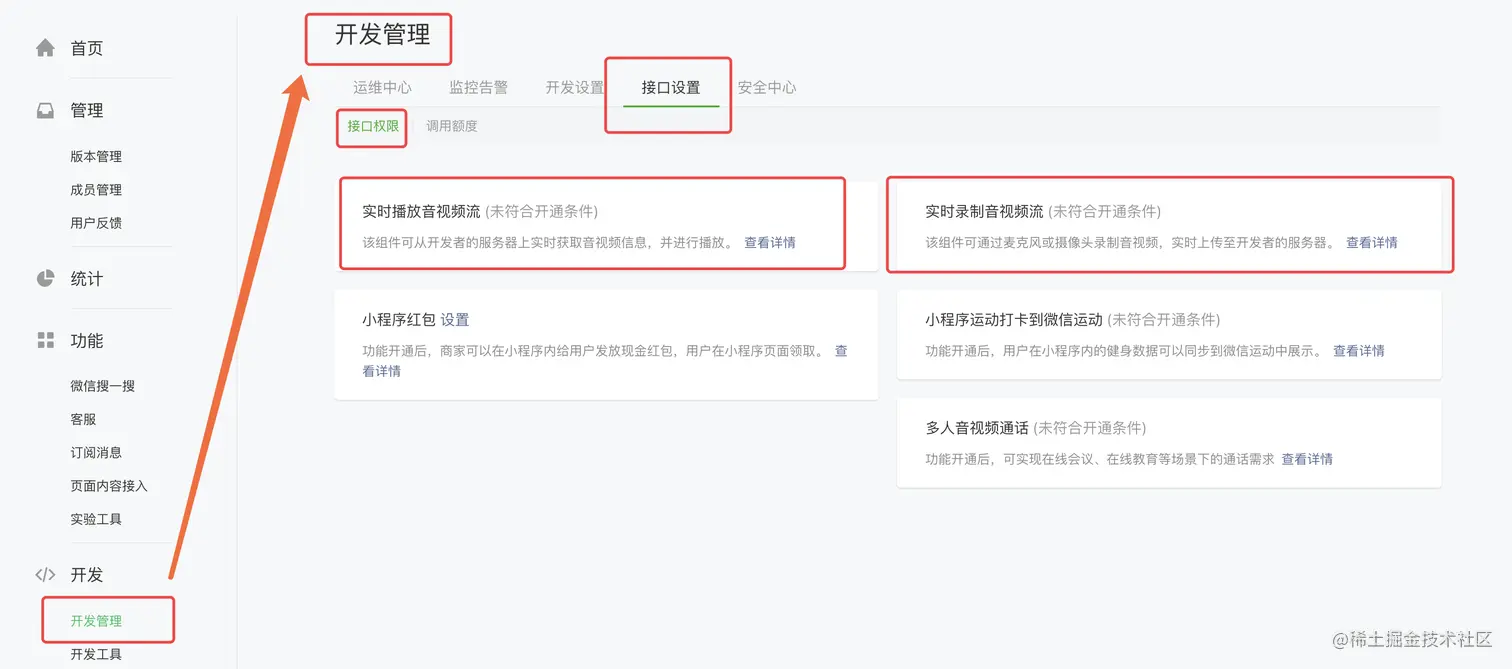Click 查看详情 for 实时播放音视频流
Screen dimensions: 1512x669
770,242
